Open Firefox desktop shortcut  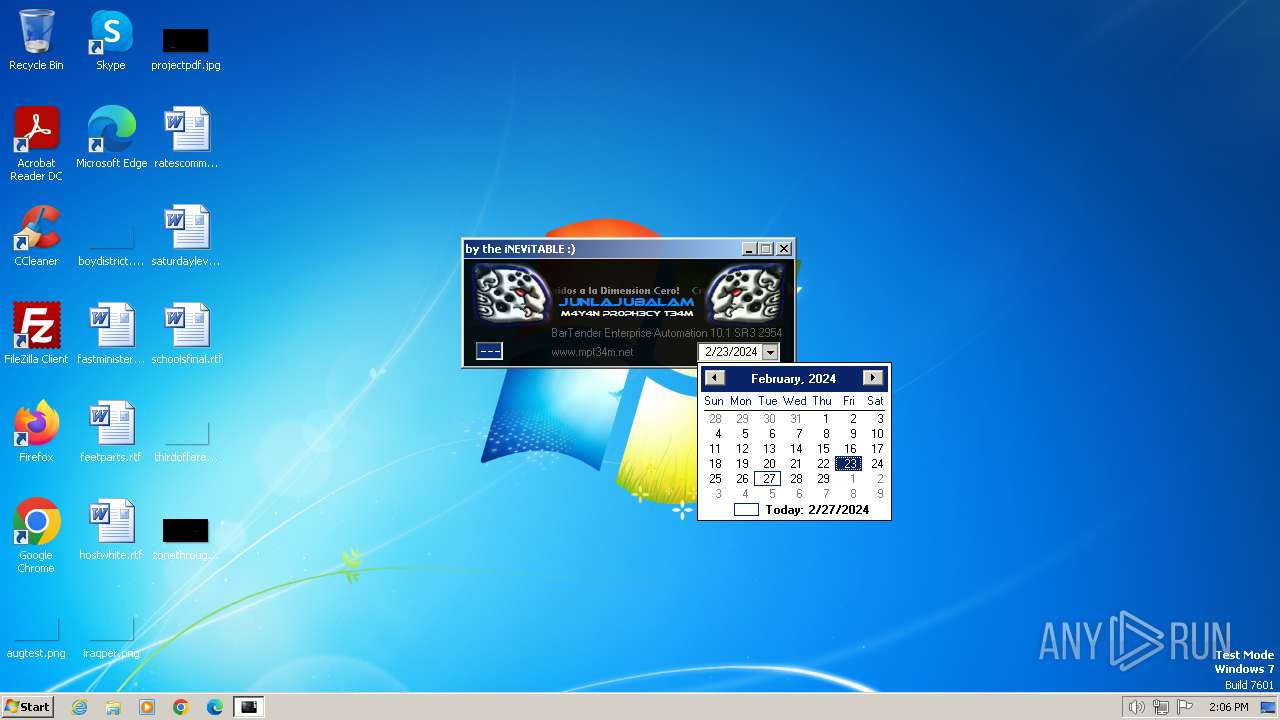[x=36, y=432]
